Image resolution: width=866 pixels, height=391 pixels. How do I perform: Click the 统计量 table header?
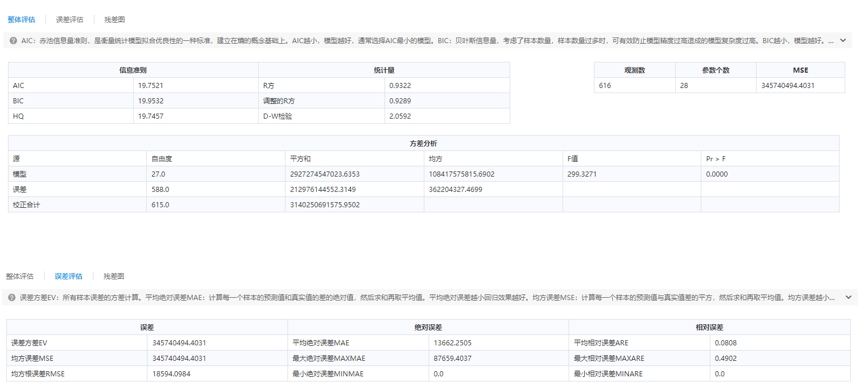pos(384,70)
